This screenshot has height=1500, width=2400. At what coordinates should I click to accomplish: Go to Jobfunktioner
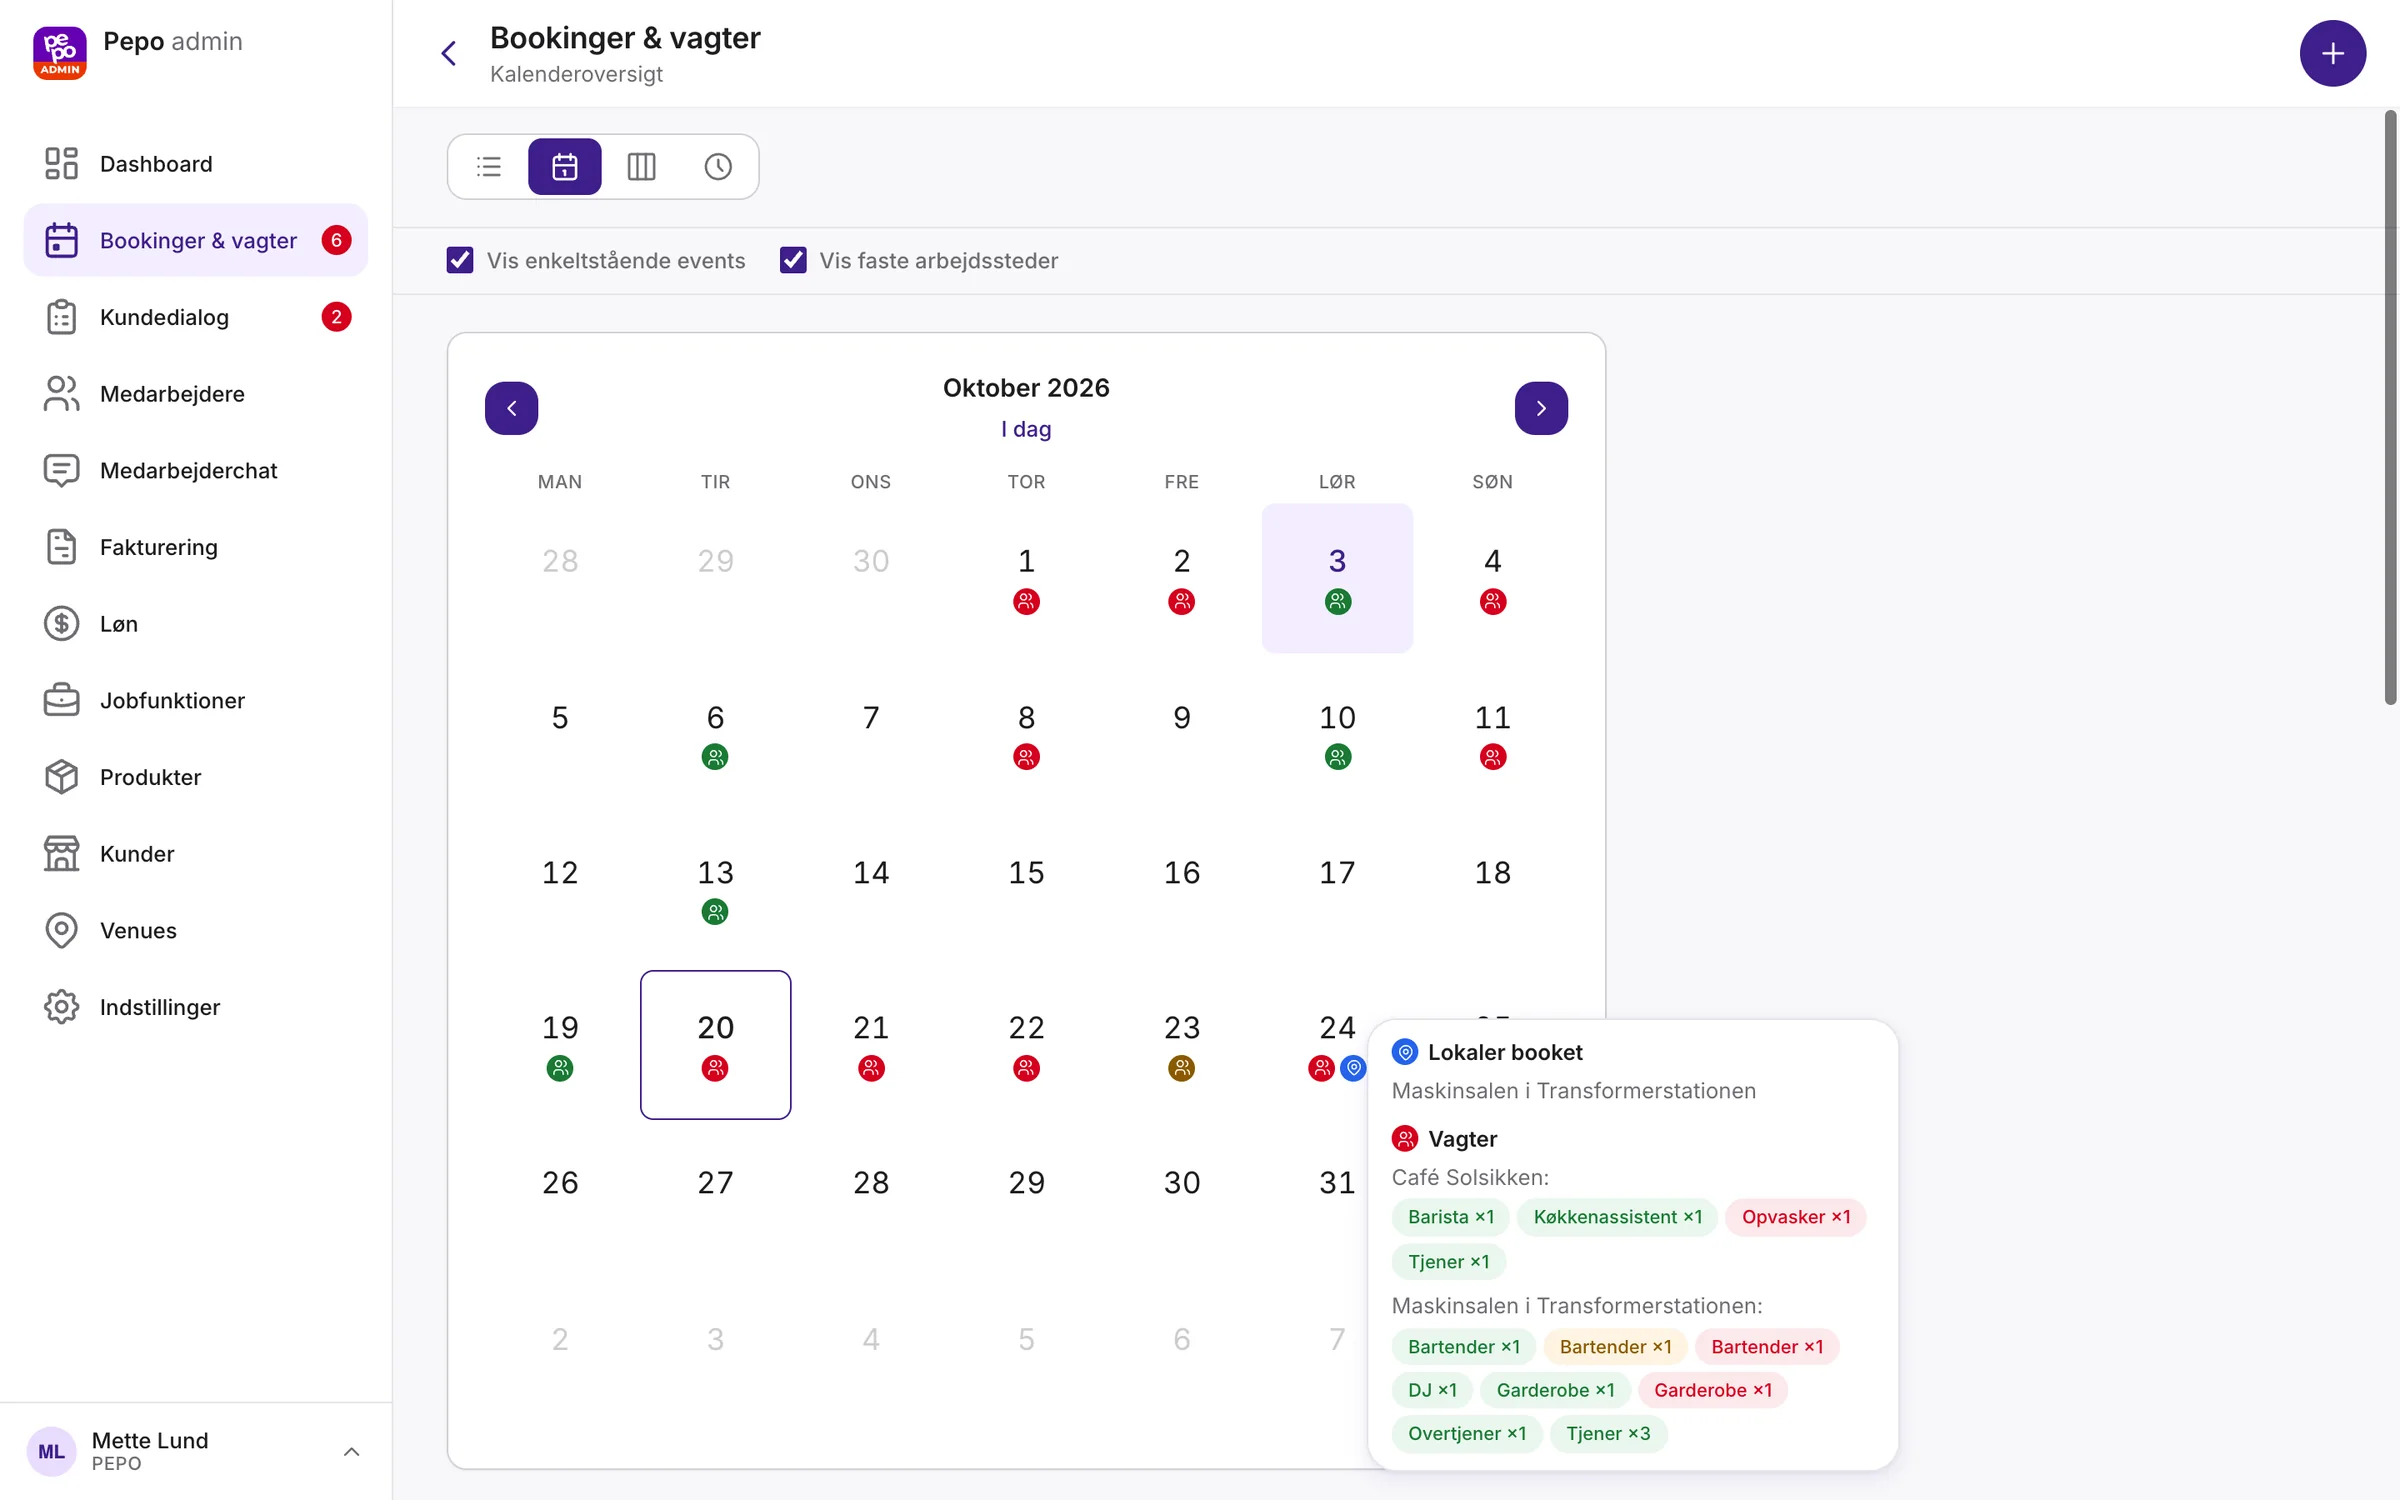point(196,700)
